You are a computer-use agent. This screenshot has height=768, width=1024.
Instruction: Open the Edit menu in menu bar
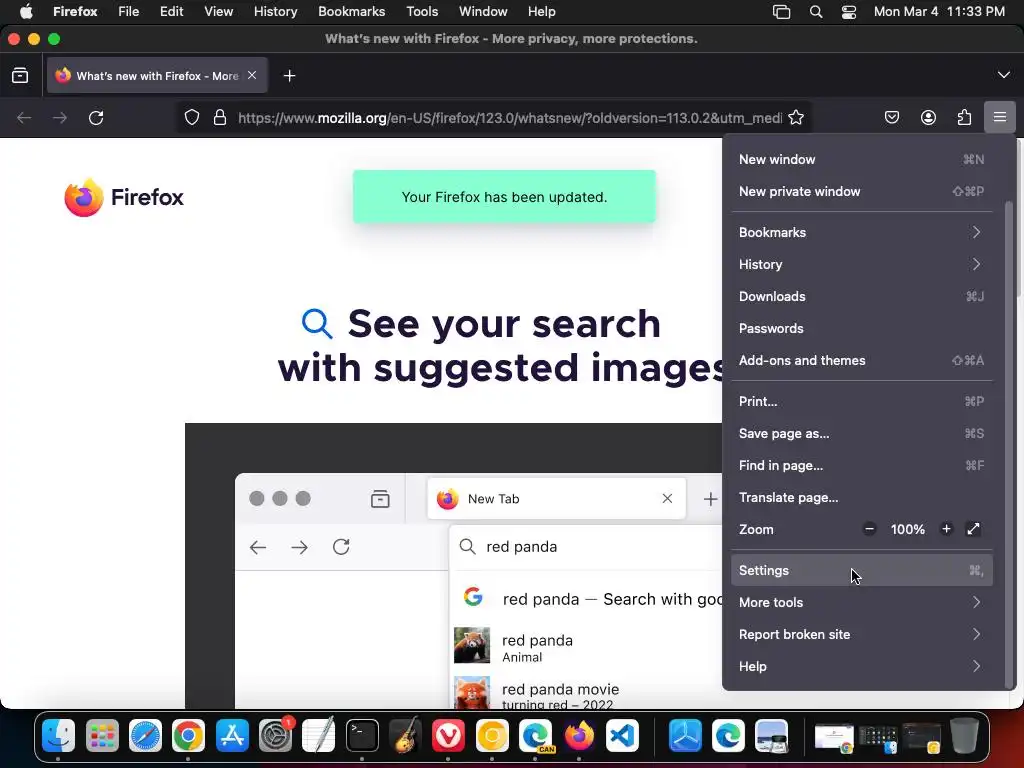[x=171, y=12]
